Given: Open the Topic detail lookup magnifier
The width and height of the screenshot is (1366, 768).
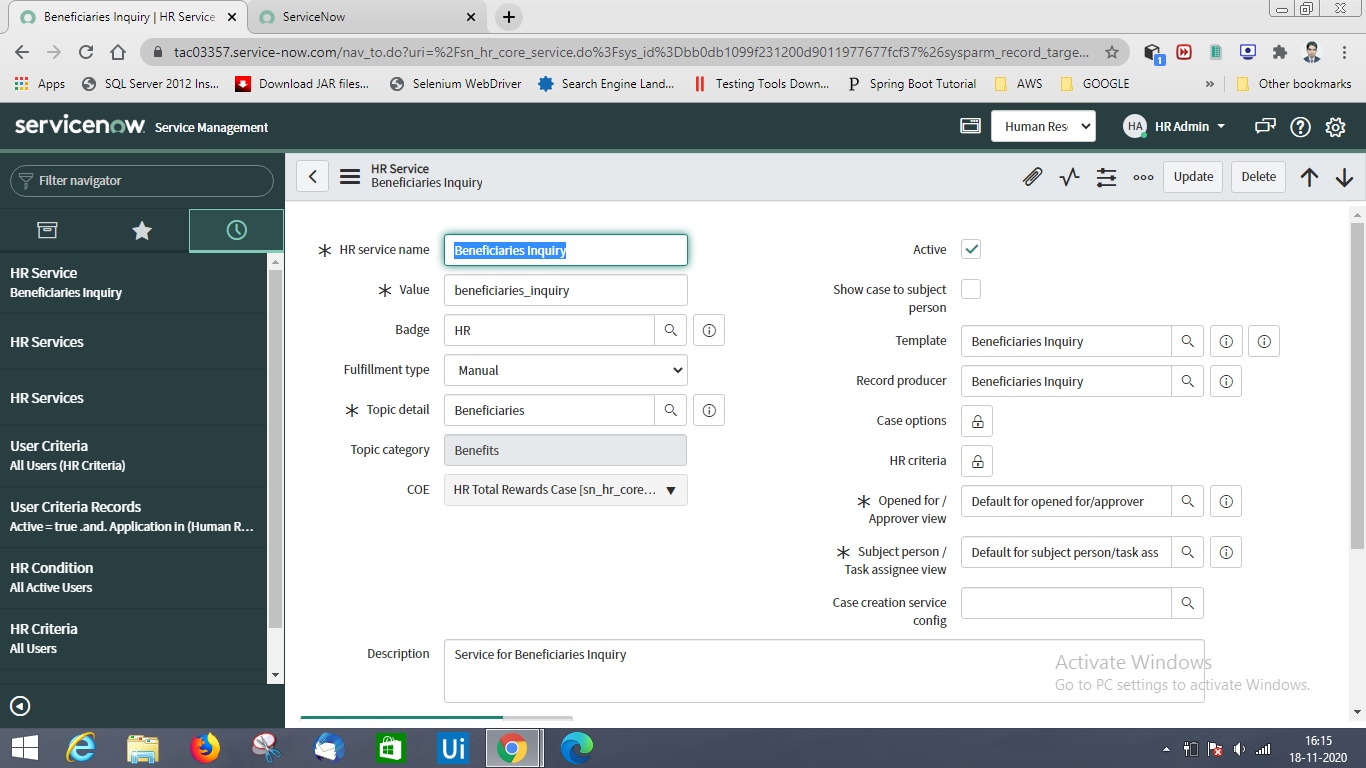Looking at the screenshot, I should 671,410.
